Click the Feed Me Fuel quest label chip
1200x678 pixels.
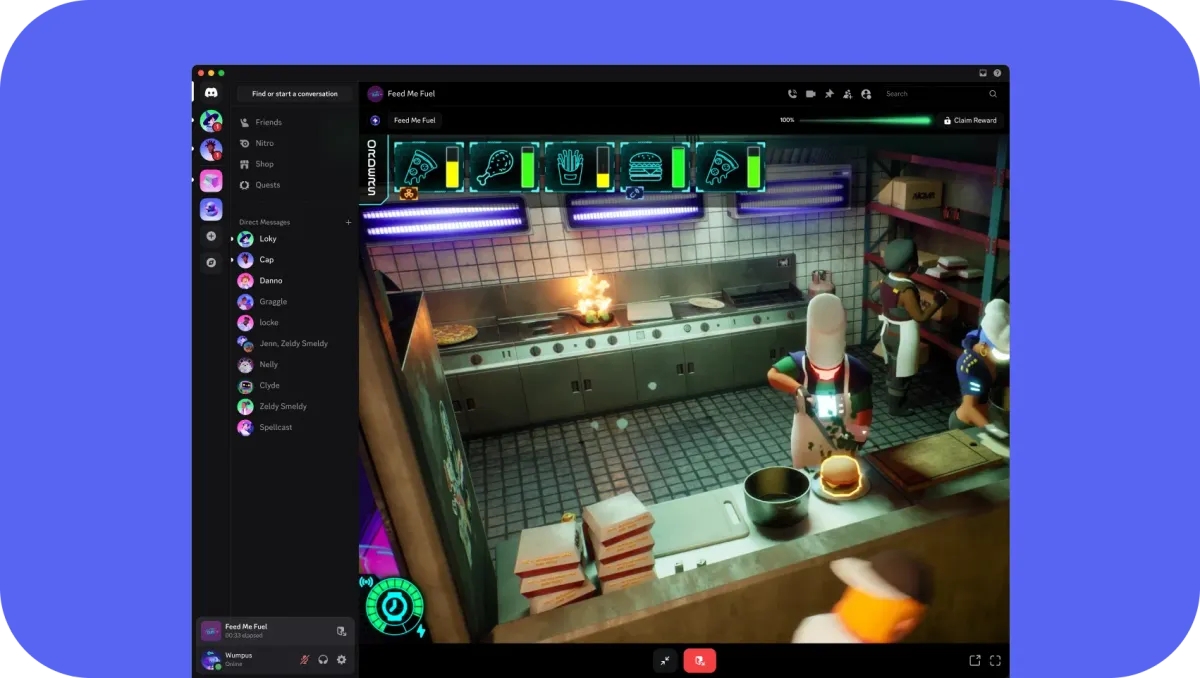pyautogui.click(x=415, y=120)
